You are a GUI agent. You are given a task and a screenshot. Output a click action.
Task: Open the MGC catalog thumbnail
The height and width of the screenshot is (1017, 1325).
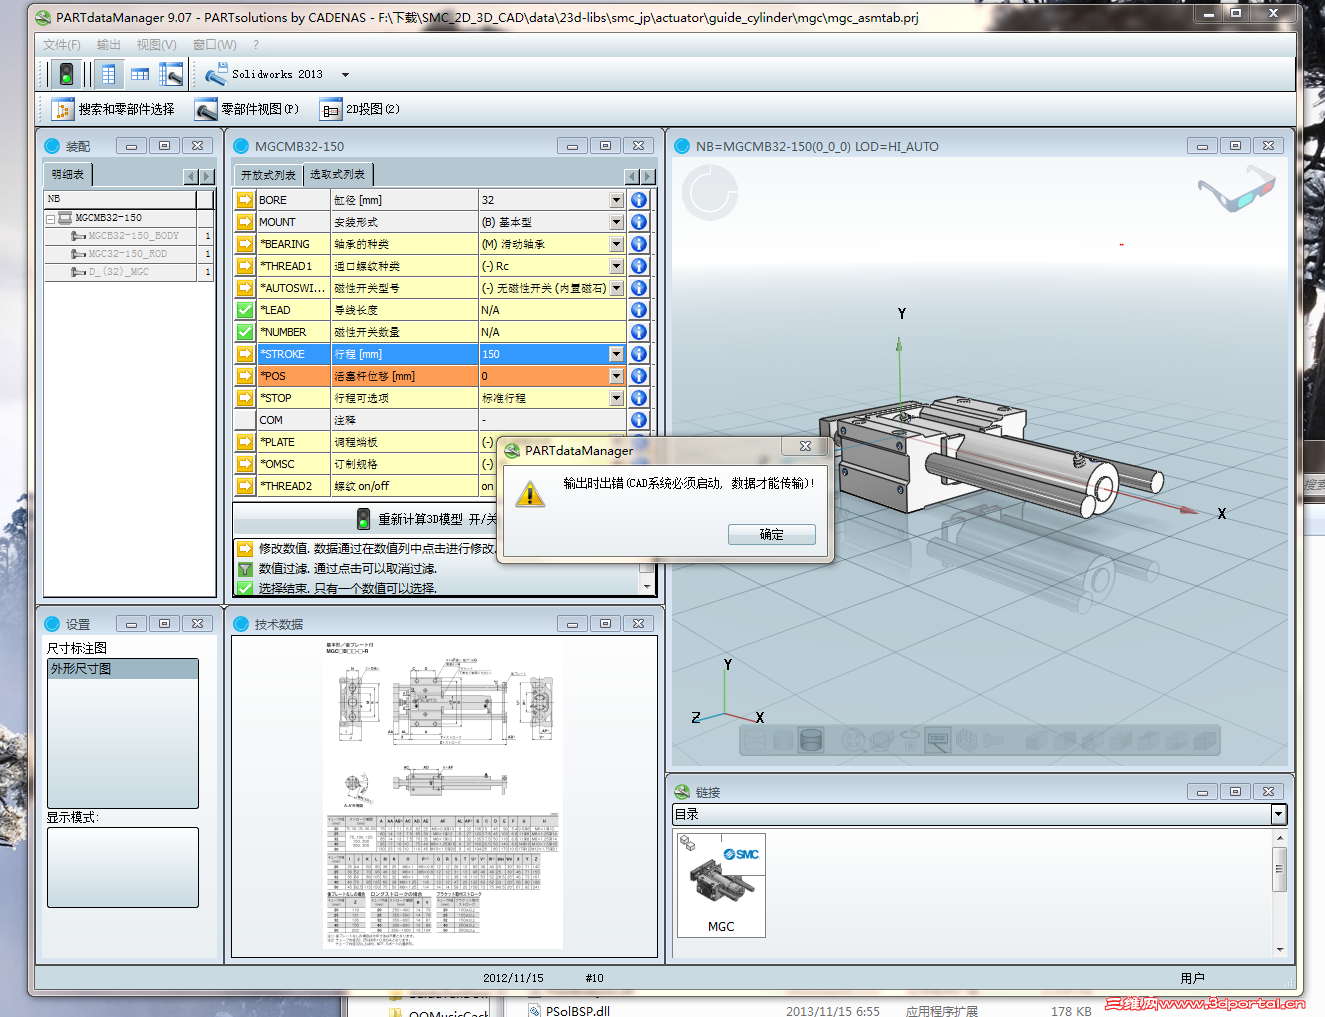(x=721, y=885)
